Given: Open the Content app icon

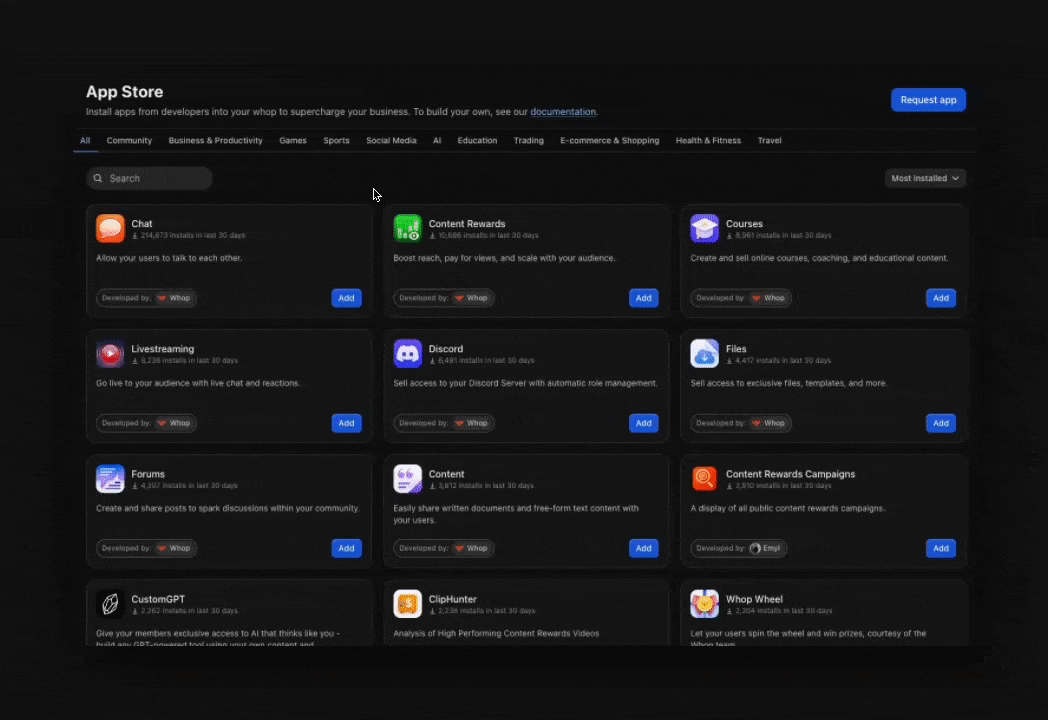Looking at the screenshot, I should click(407, 478).
